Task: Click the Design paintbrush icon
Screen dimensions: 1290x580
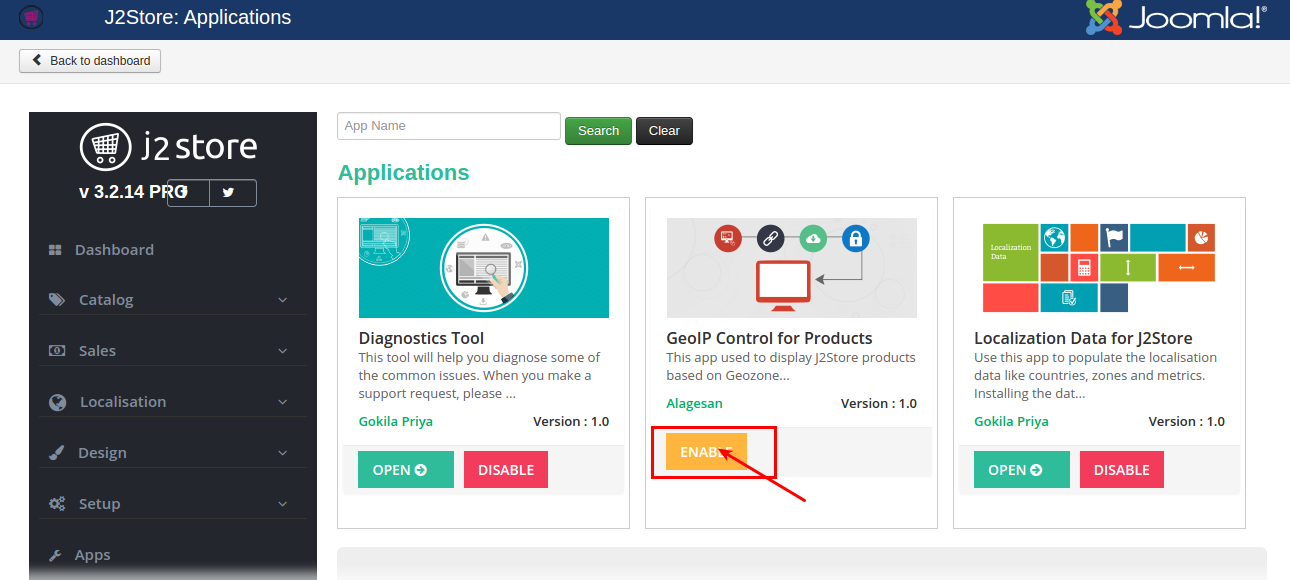Action: coord(57,453)
